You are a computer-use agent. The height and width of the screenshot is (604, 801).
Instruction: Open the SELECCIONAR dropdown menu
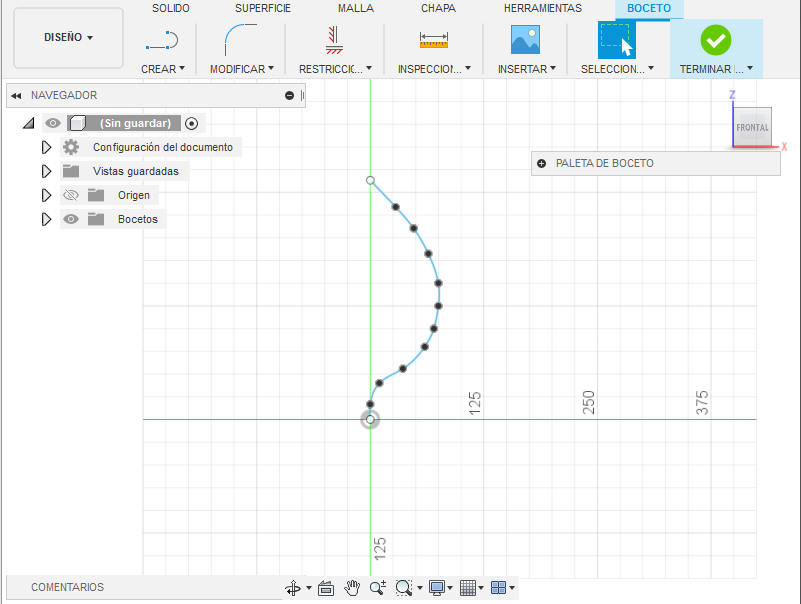pyautogui.click(x=617, y=69)
